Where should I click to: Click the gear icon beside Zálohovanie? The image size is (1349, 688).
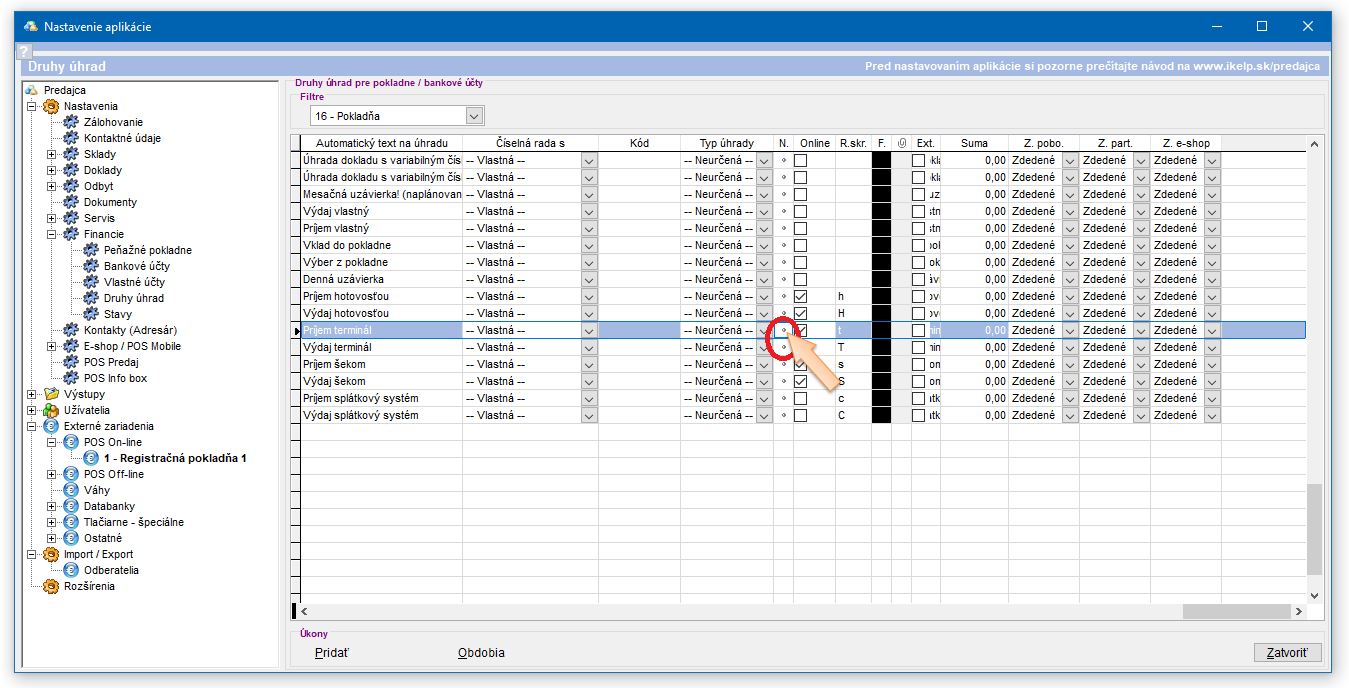point(70,122)
